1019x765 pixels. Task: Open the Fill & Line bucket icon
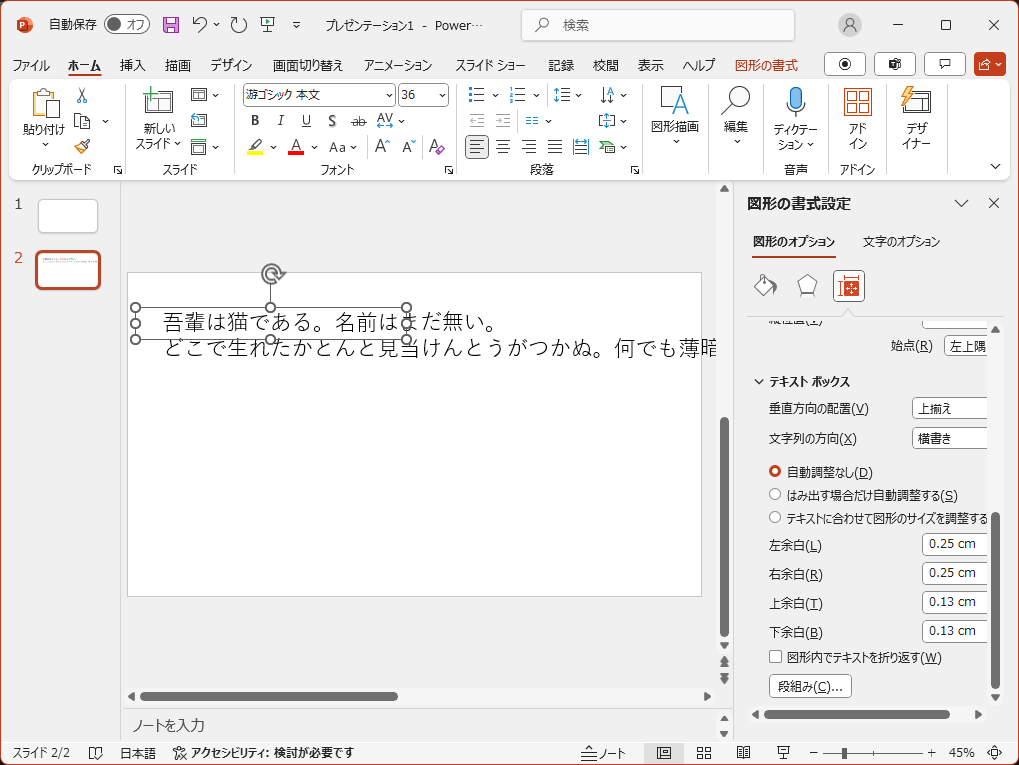[765, 286]
